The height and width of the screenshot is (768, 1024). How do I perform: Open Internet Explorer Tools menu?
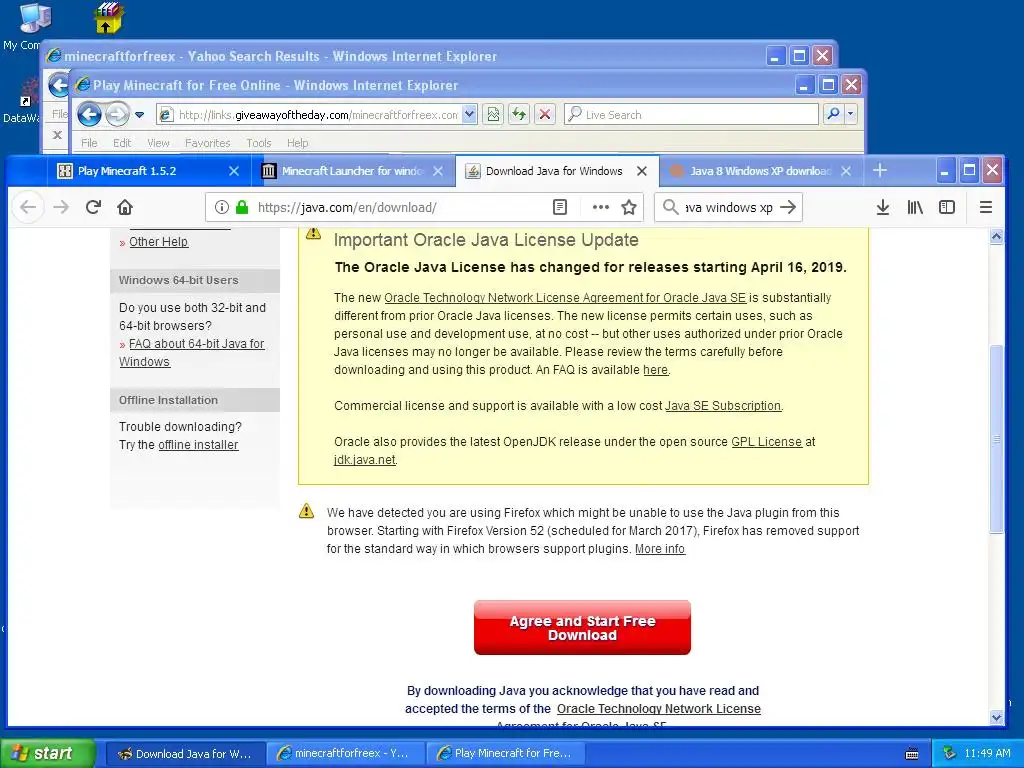point(259,142)
